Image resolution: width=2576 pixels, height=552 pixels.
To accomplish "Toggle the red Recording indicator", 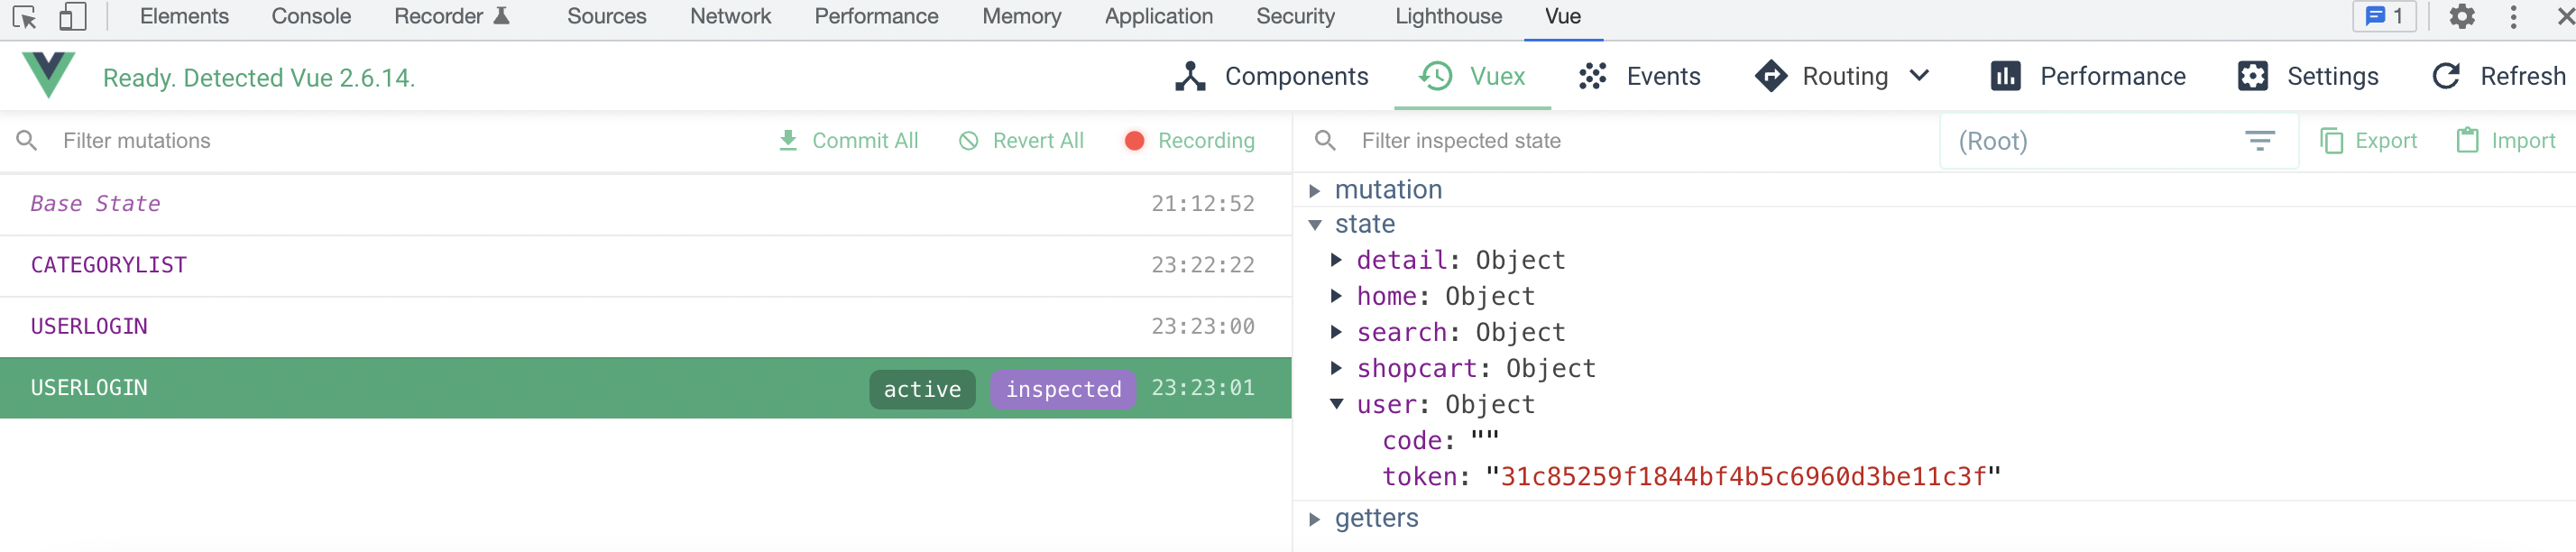I will 1134,141.
